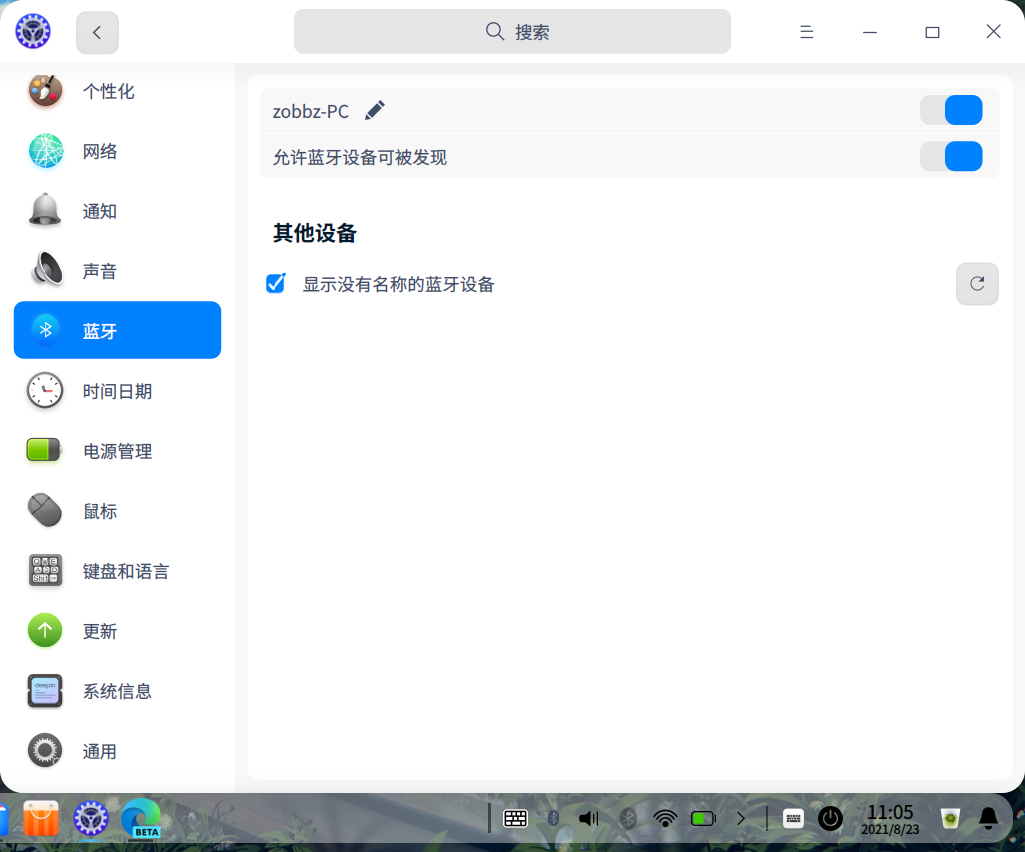Open 键盘和语言 keyboard and language settings
This screenshot has height=852, width=1025.
pos(117,571)
